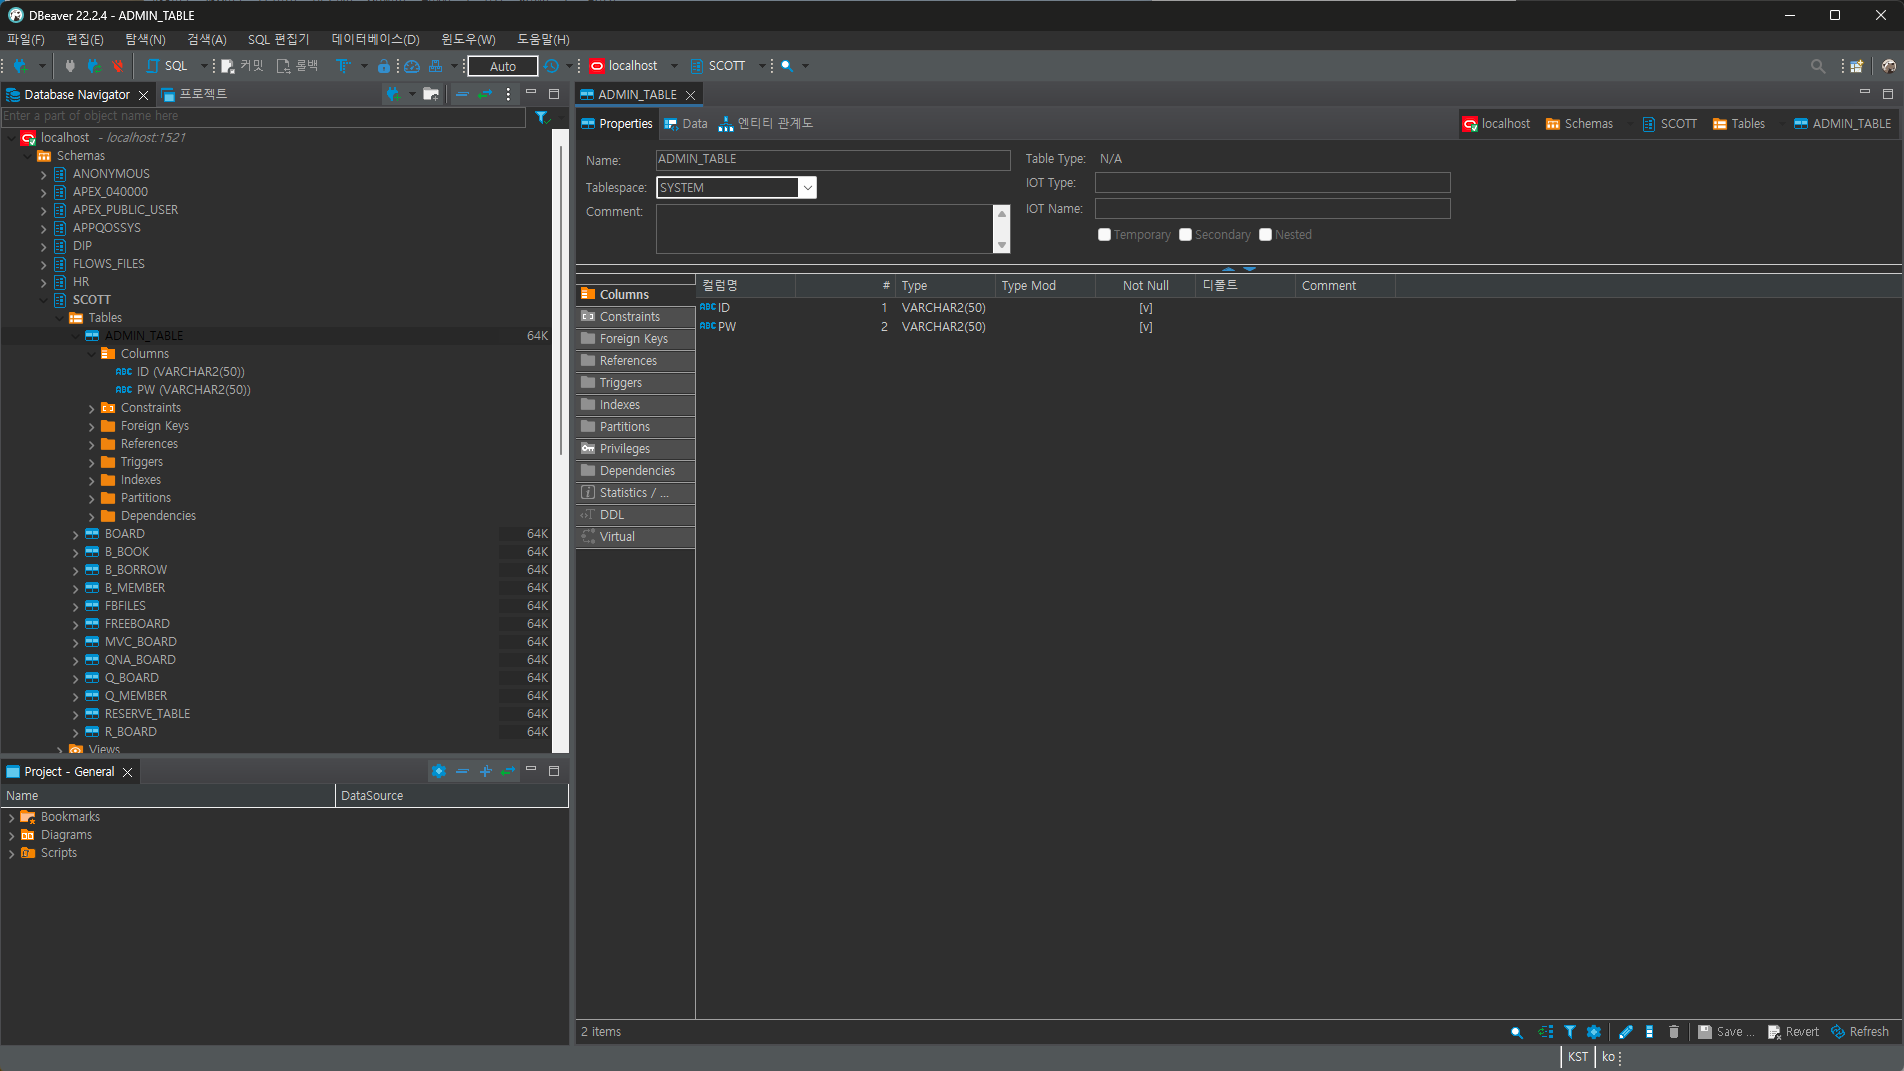
Task: Click new folder icon in navigator toolbar
Action: click(x=431, y=94)
